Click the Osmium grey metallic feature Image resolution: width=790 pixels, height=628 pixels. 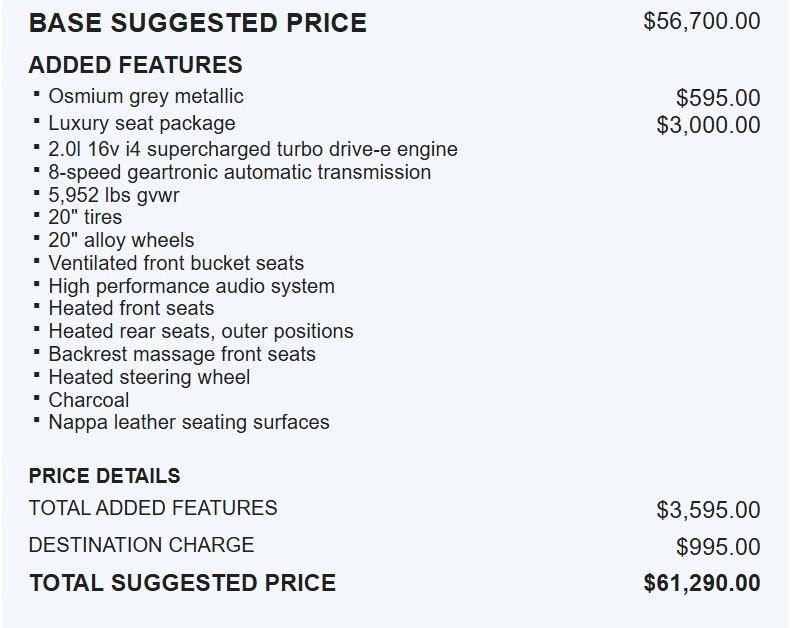click(146, 97)
